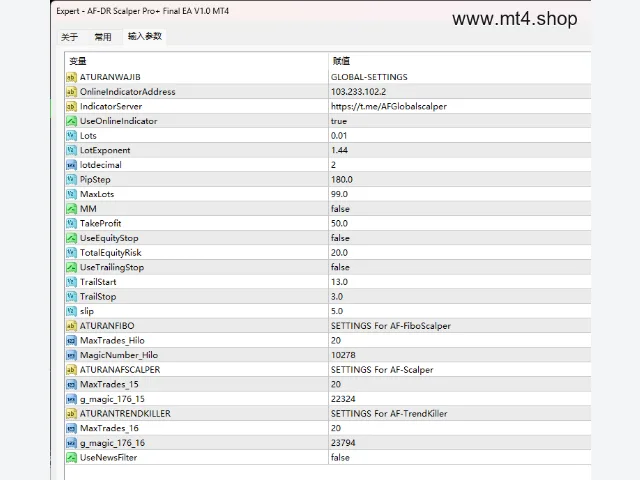Click the GLOBAL-SETTINGS value cell
Image resolution: width=640 pixels, height=480 pixels.
tap(369, 77)
